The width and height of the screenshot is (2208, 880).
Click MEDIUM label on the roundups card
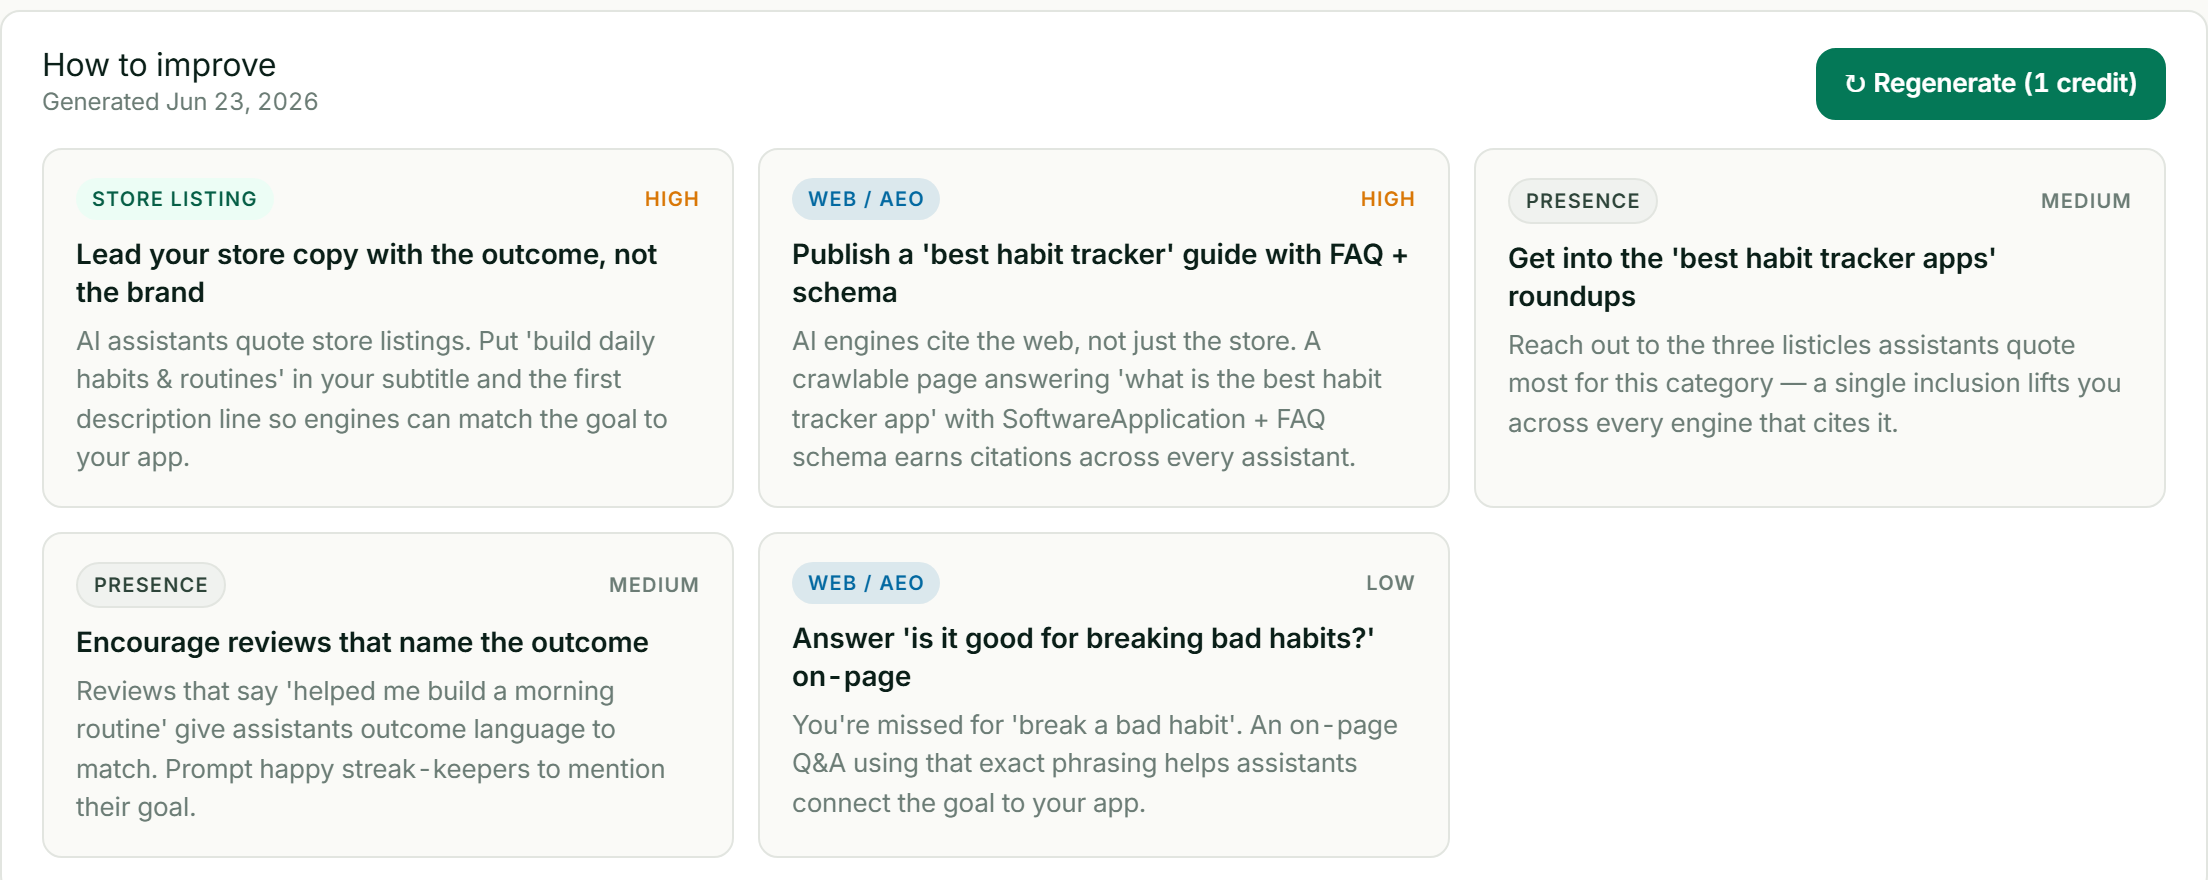[2086, 201]
